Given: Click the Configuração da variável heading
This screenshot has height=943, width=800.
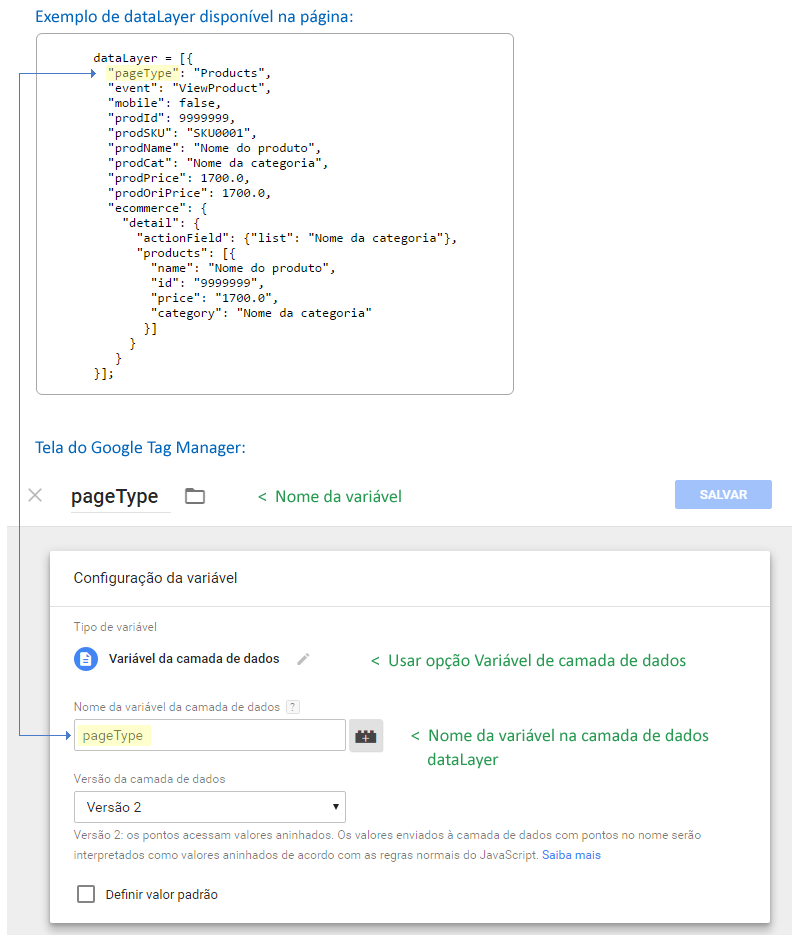Looking at the screenshot, I should pyautogui.click(x=155, y=578).
